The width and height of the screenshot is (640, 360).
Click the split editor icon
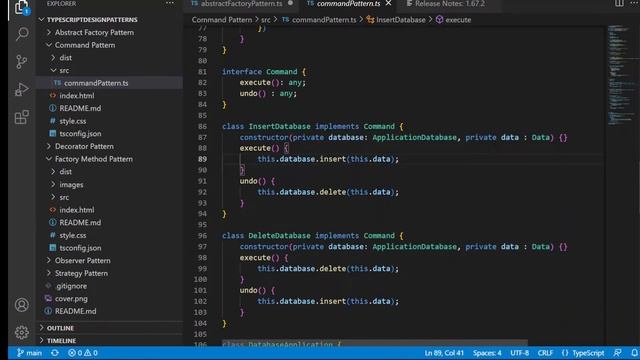619,3
